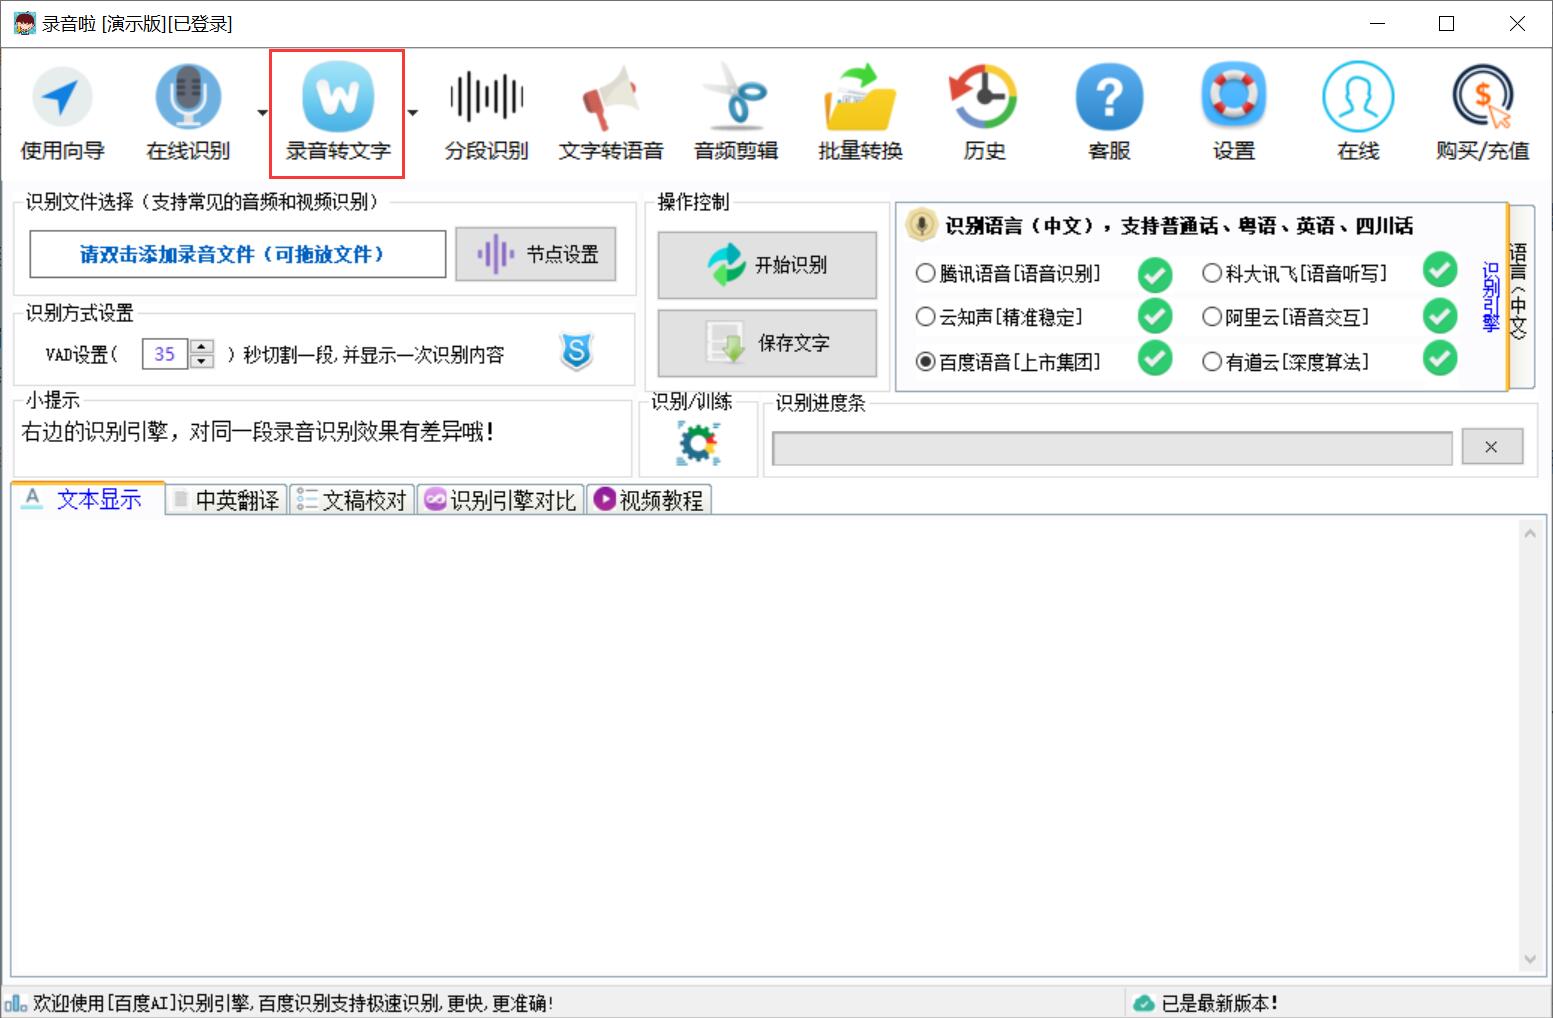Click the green check next to 有道云
Image resolution: width=1553 pixels, height=1018 pixels.
1440,359
